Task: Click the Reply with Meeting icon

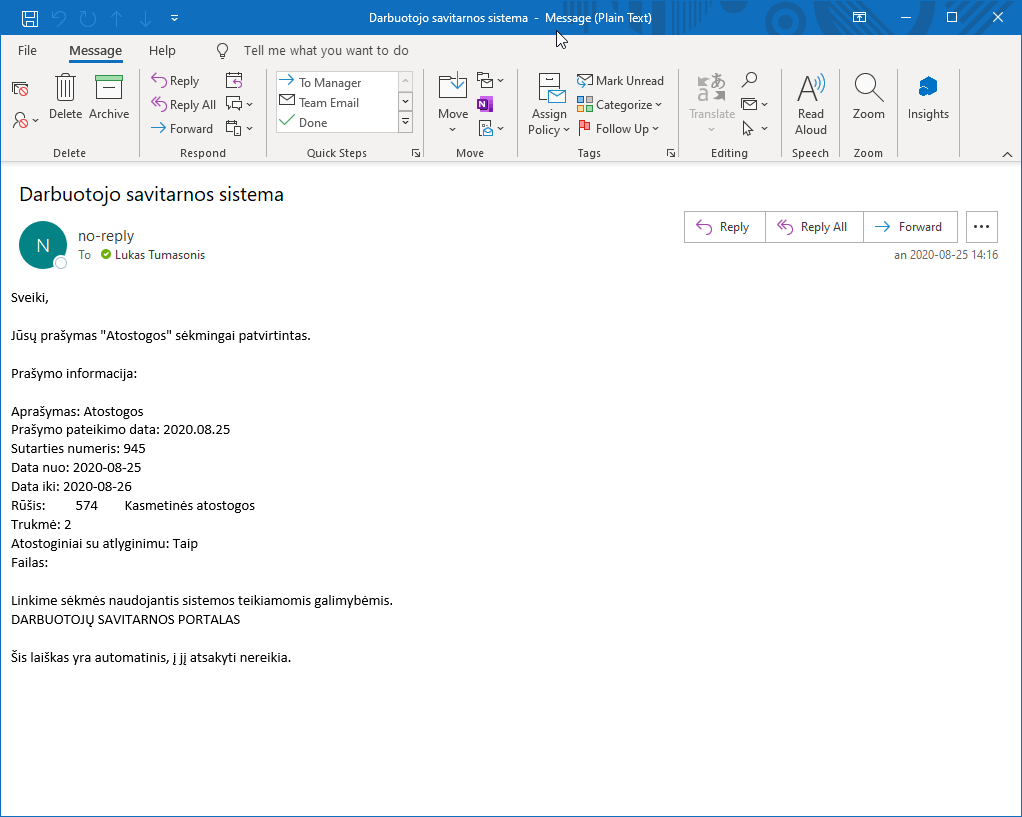Action: click(x=234, y=81)
